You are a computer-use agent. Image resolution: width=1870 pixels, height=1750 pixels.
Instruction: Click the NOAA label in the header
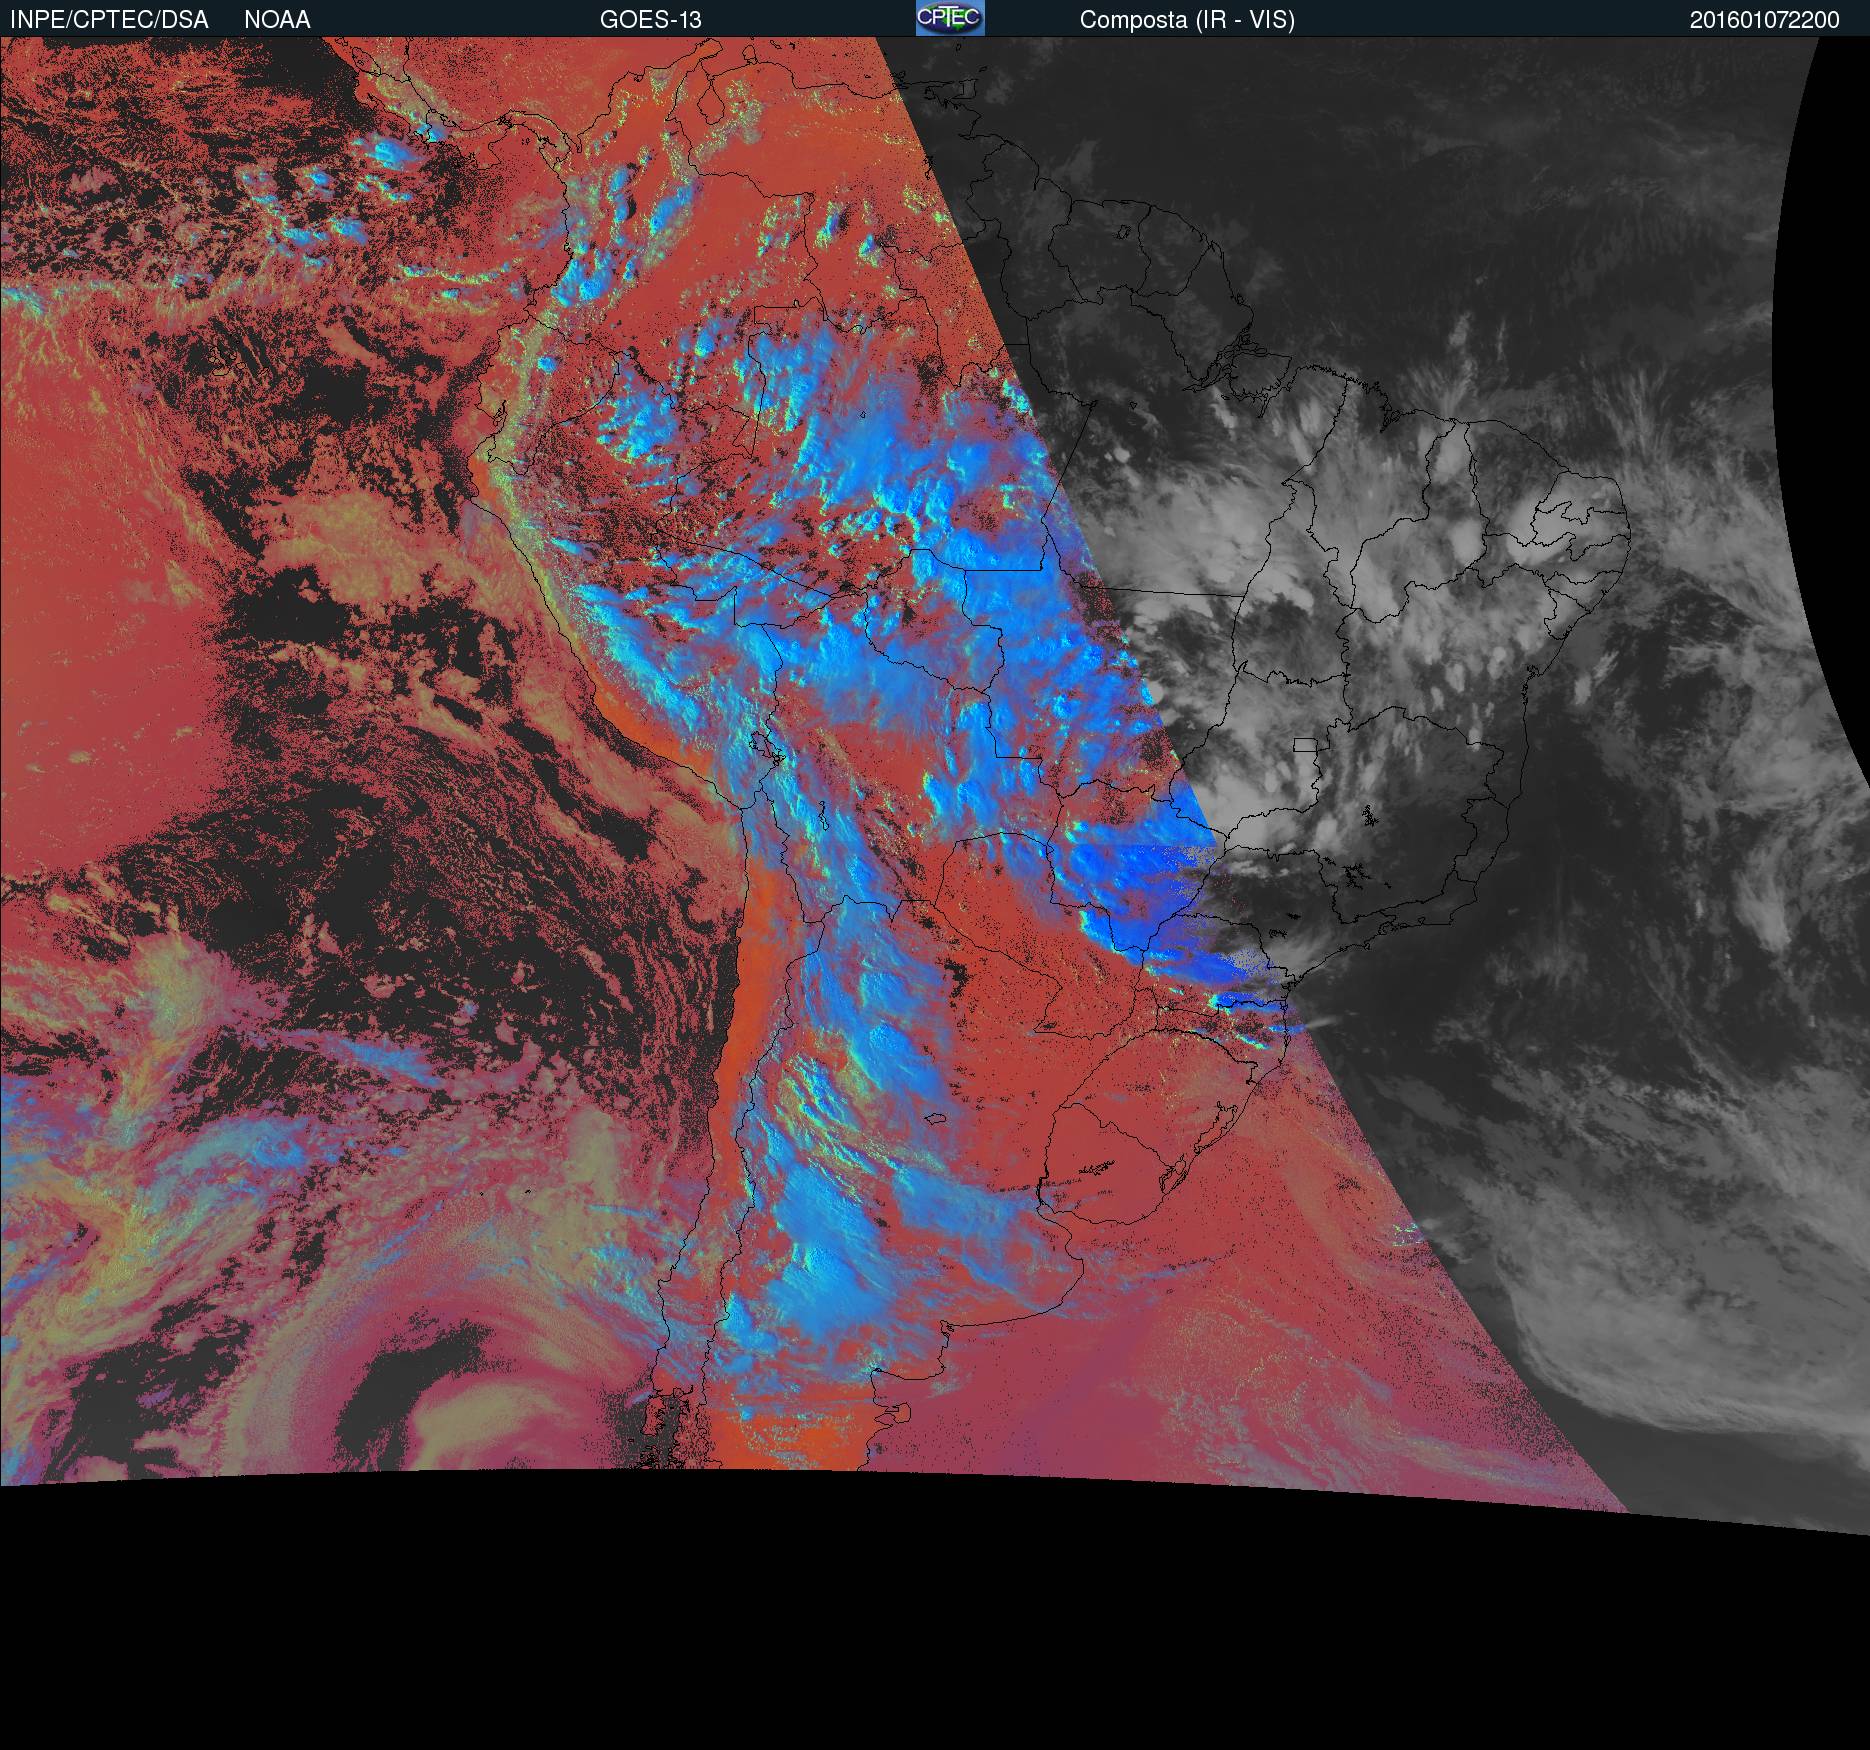[x=277, y=20]
